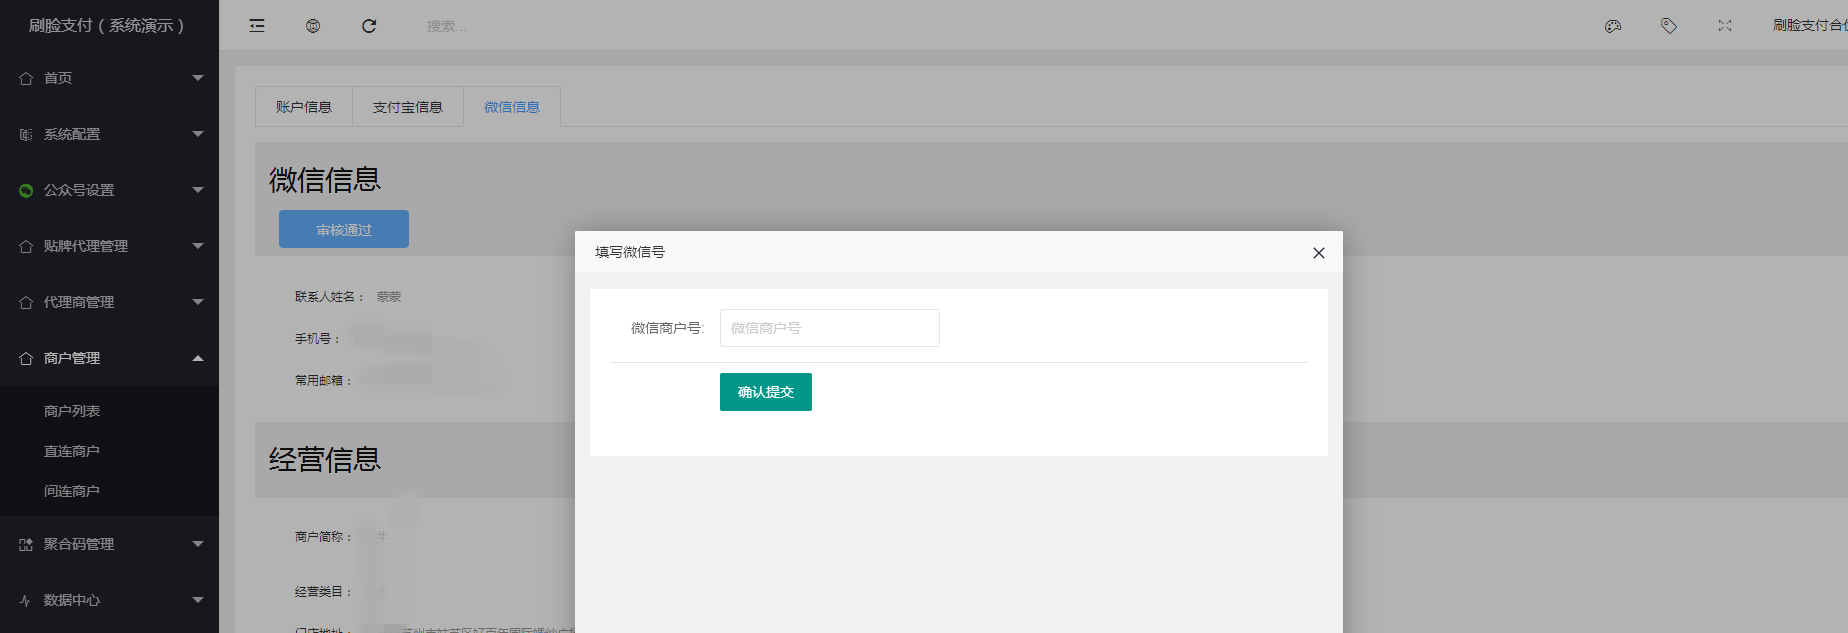Click the tag note icon in top bar

(x=1669, y=26)
